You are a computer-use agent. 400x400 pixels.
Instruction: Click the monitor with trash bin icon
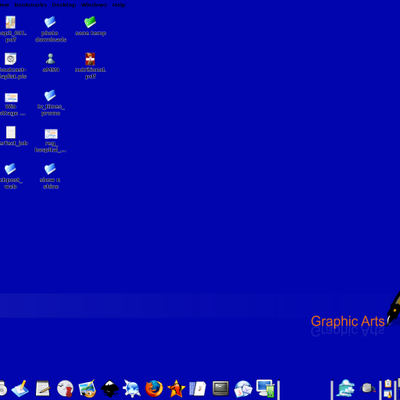[266, 389]
